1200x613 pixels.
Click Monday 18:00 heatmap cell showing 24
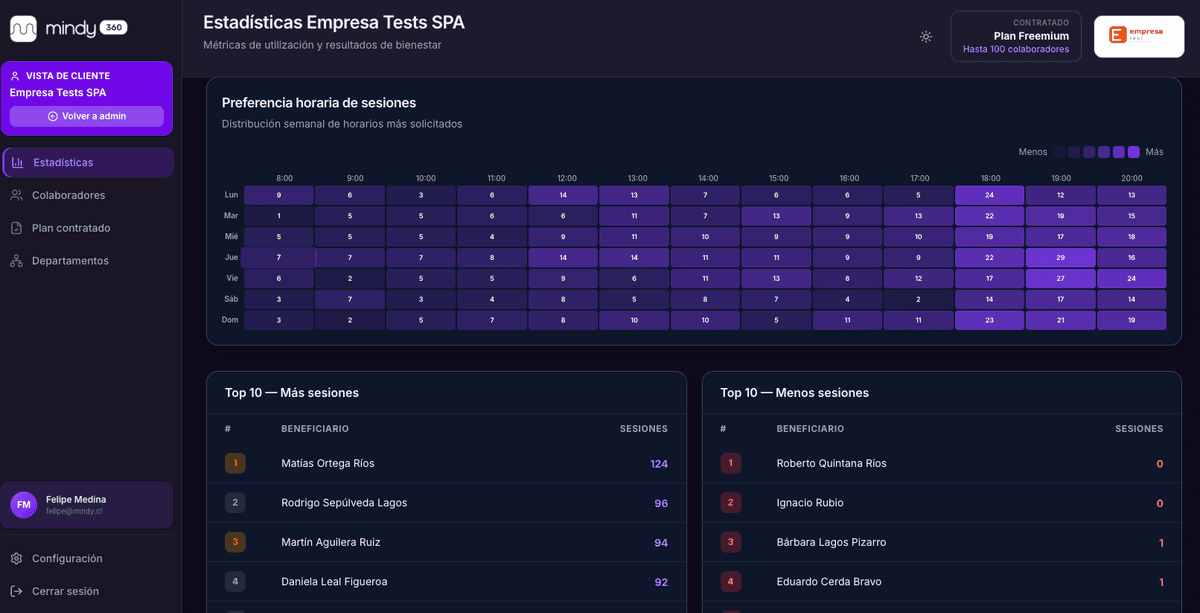coord(989,195)
